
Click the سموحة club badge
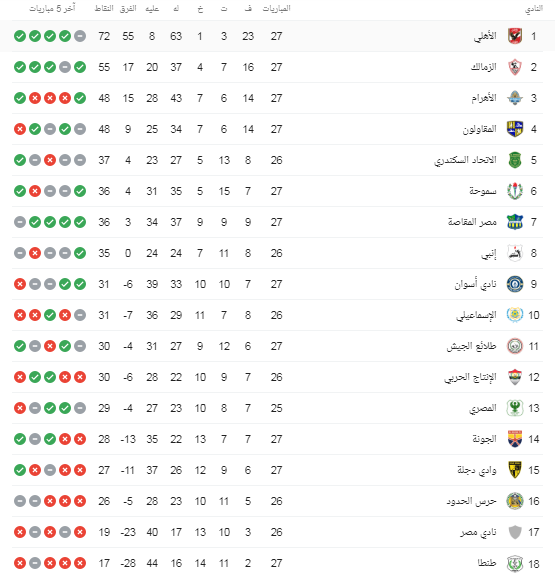515,191
